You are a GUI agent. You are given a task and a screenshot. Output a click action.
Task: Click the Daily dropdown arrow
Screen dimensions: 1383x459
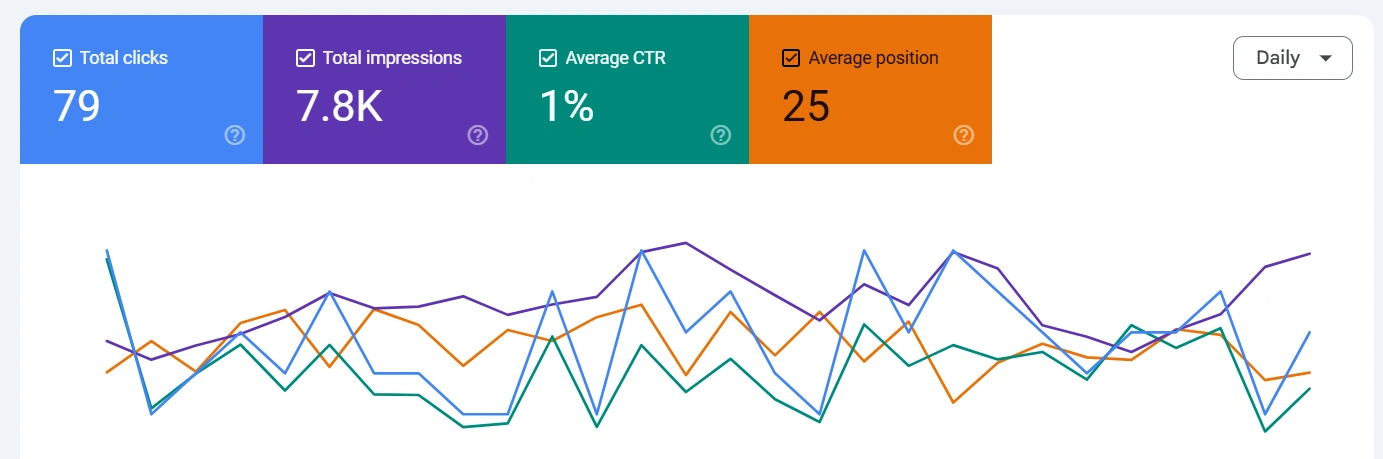point(1326,58)
